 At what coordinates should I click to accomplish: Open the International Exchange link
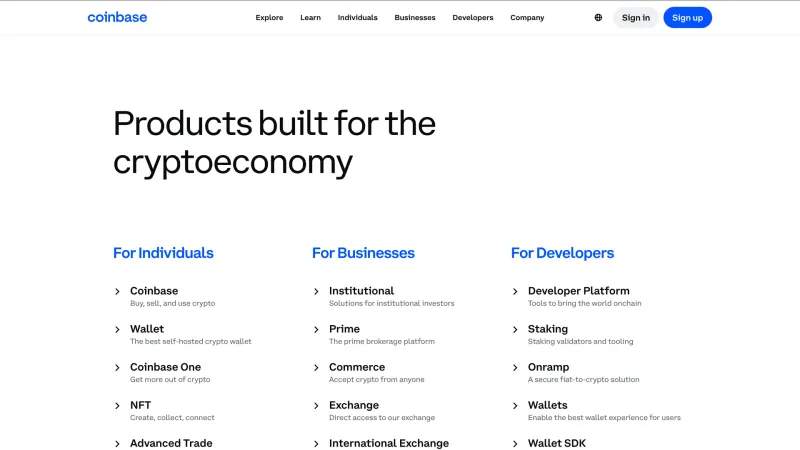click(389, 443)
